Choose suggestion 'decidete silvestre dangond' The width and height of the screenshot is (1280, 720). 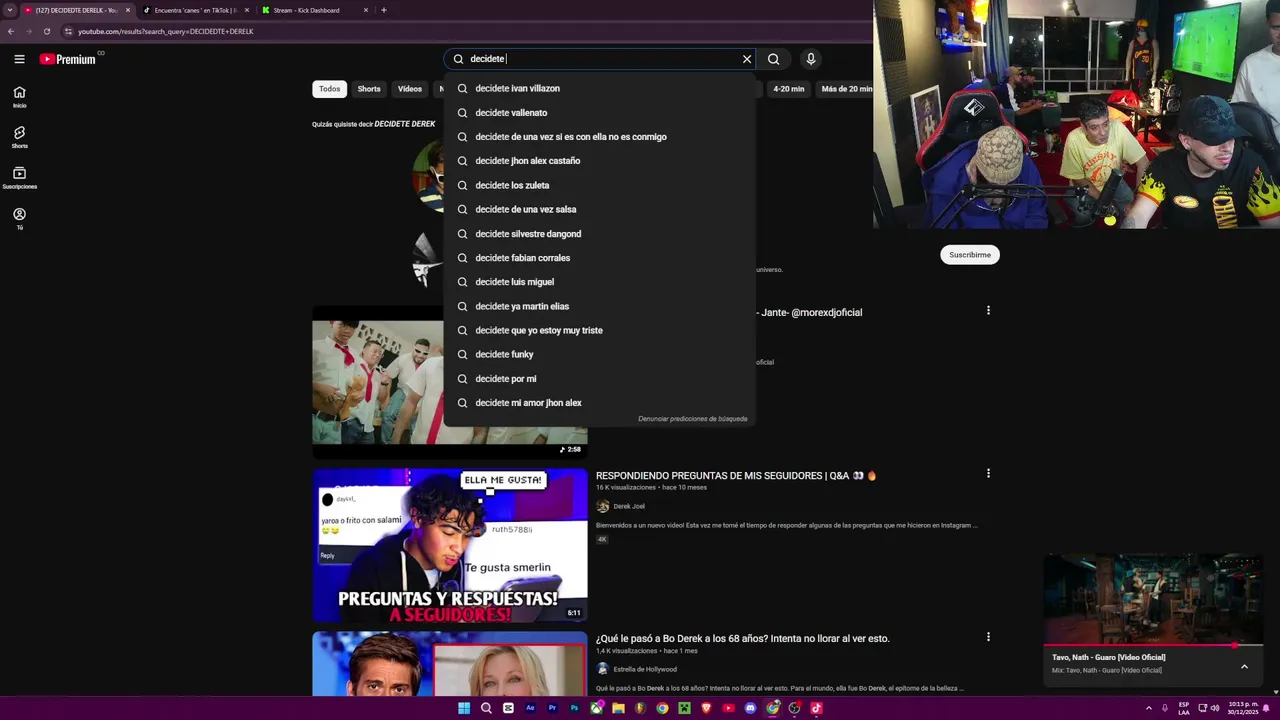[599, 234]
